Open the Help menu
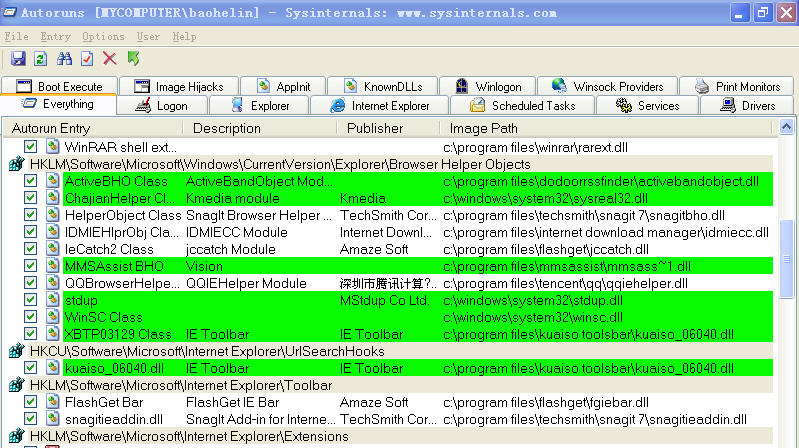The image size is (799, 448). click(184, 36)
